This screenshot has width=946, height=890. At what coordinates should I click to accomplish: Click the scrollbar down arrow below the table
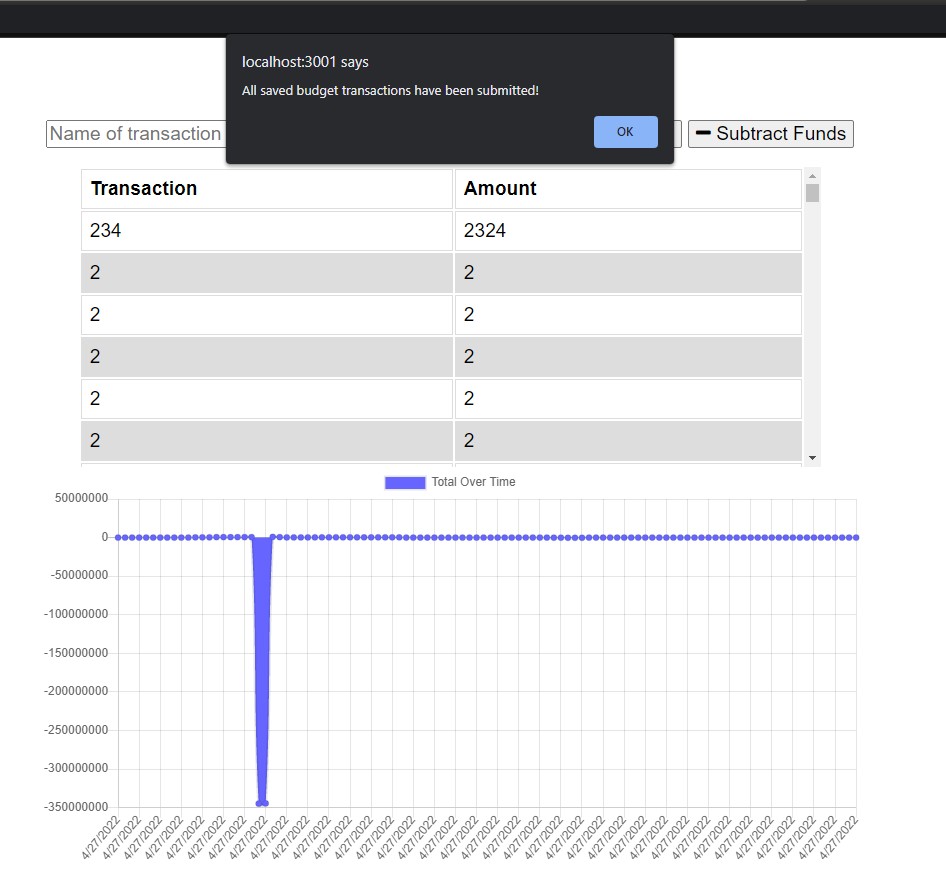(x=810, y=457)
